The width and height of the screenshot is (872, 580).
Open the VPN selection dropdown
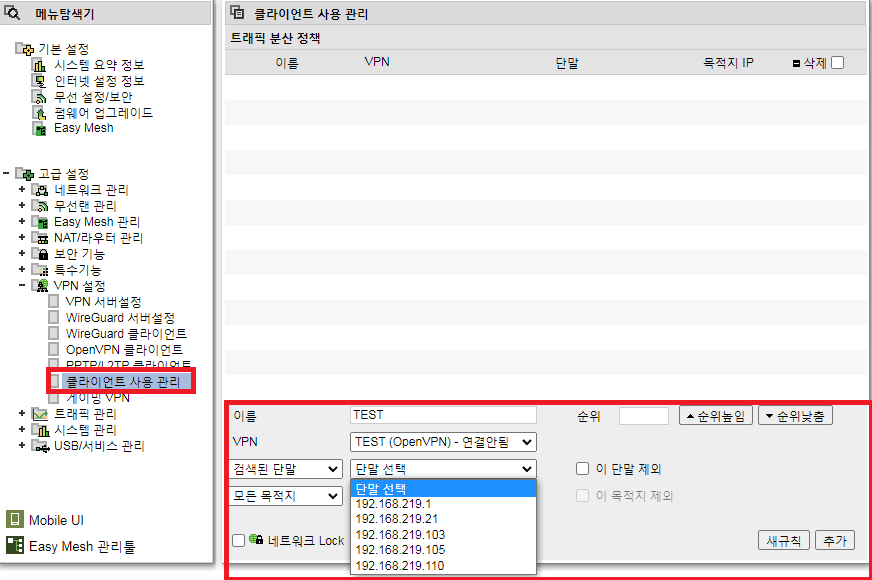point(443,442)
